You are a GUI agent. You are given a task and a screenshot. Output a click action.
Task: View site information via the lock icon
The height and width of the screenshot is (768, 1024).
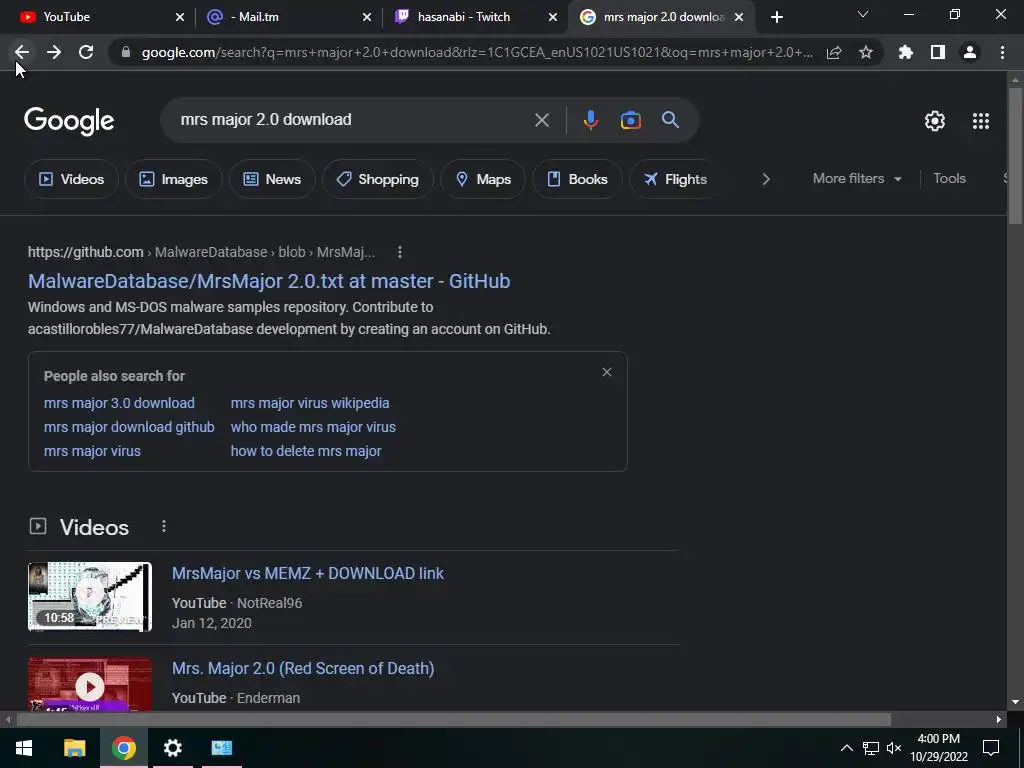pos(126,52)
